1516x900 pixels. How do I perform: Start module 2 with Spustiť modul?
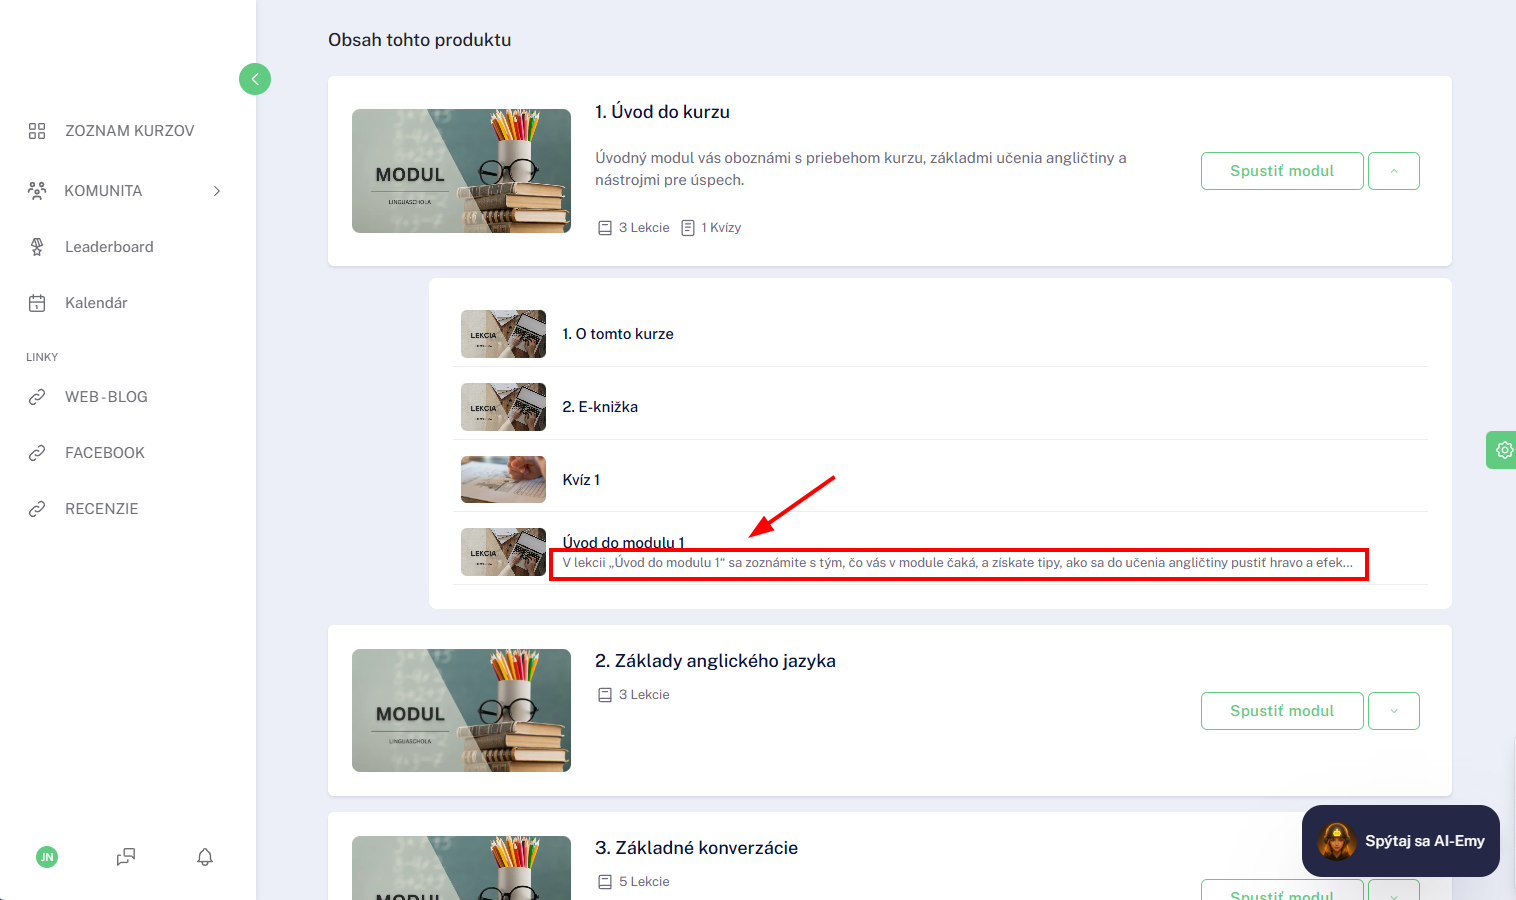click(x=1282, y=711)
